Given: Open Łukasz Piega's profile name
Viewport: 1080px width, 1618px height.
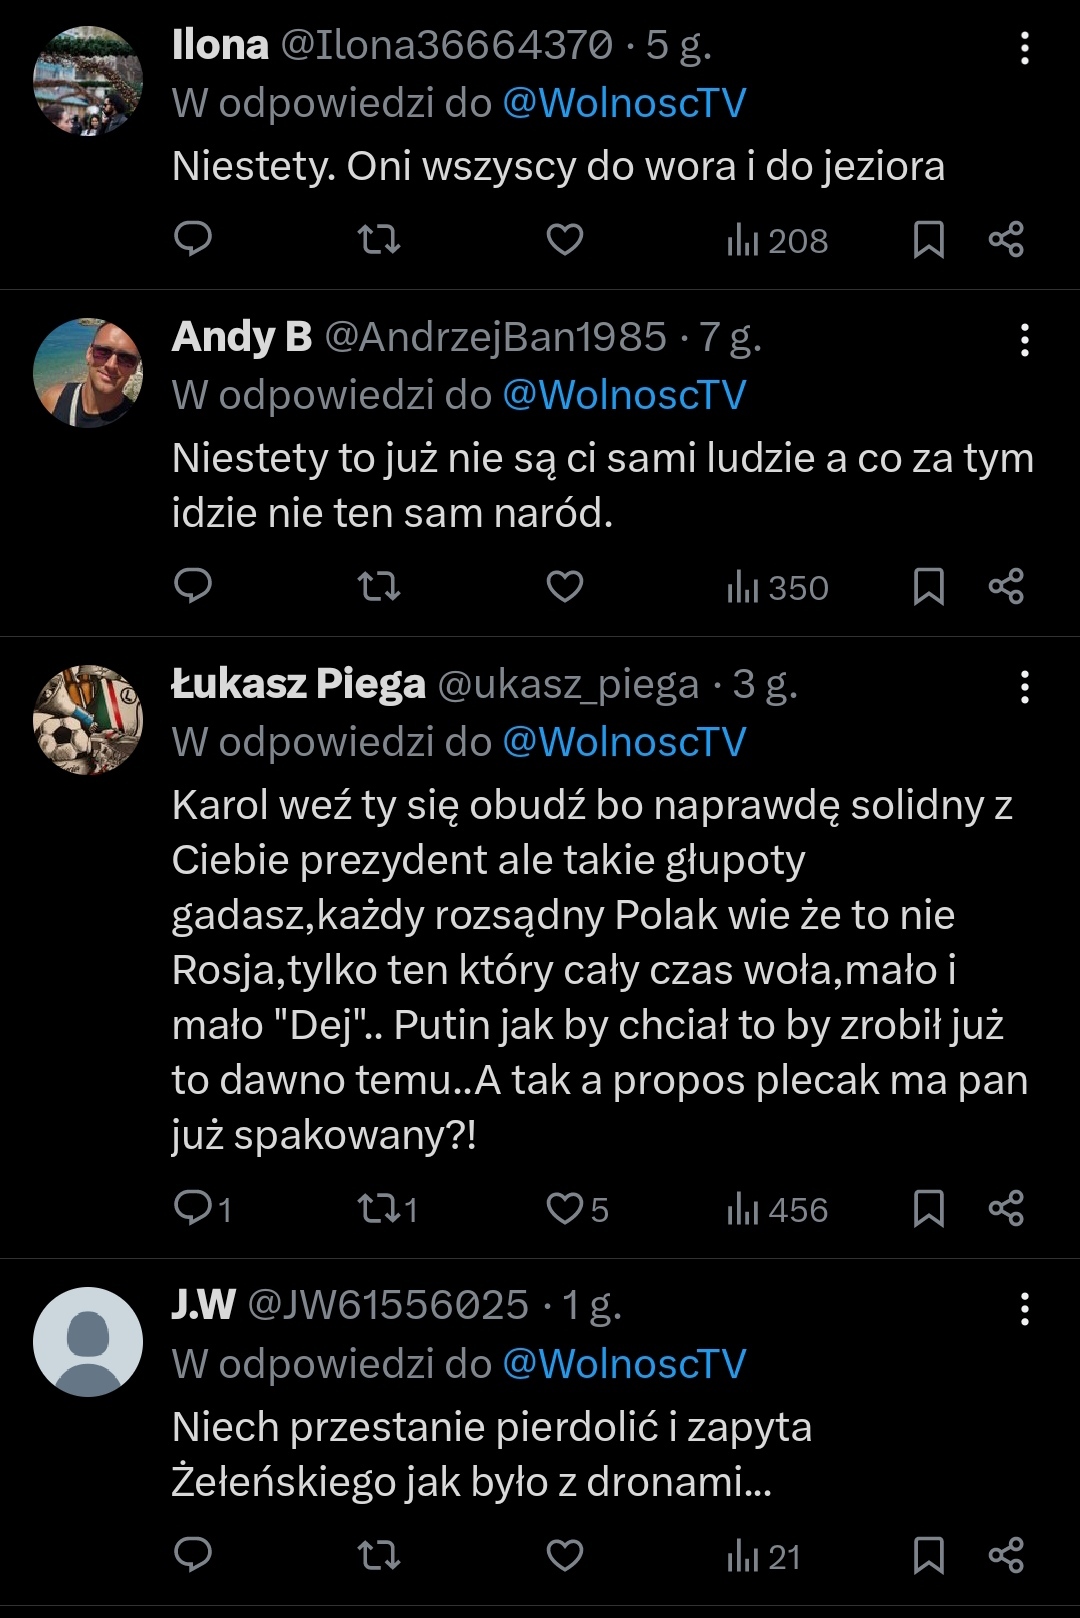Looking at the screenshot, I should coord(299,684).
